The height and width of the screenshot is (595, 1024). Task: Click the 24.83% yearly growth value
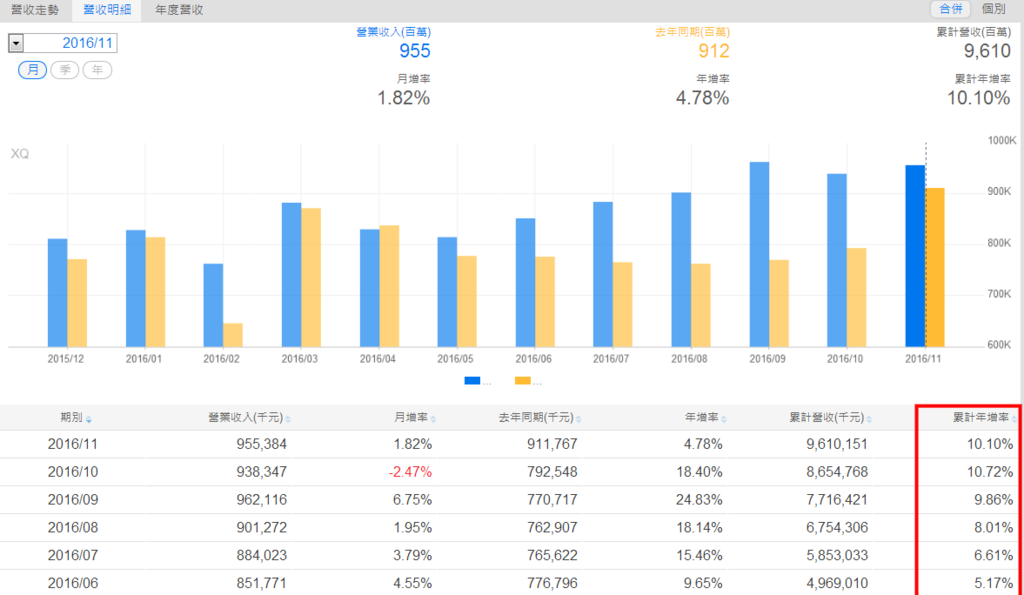coord(699,500)
